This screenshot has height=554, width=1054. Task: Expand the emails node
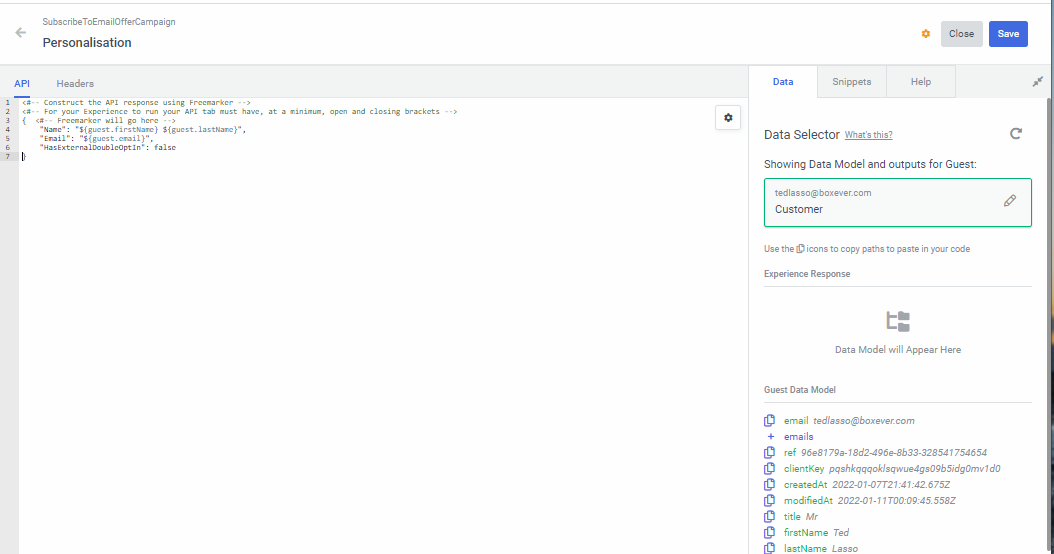click(770, 437)
